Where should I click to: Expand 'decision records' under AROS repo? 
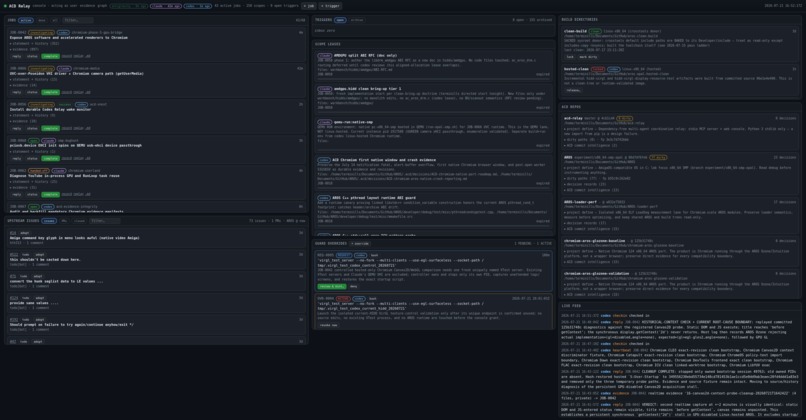(x=585, y=185)
